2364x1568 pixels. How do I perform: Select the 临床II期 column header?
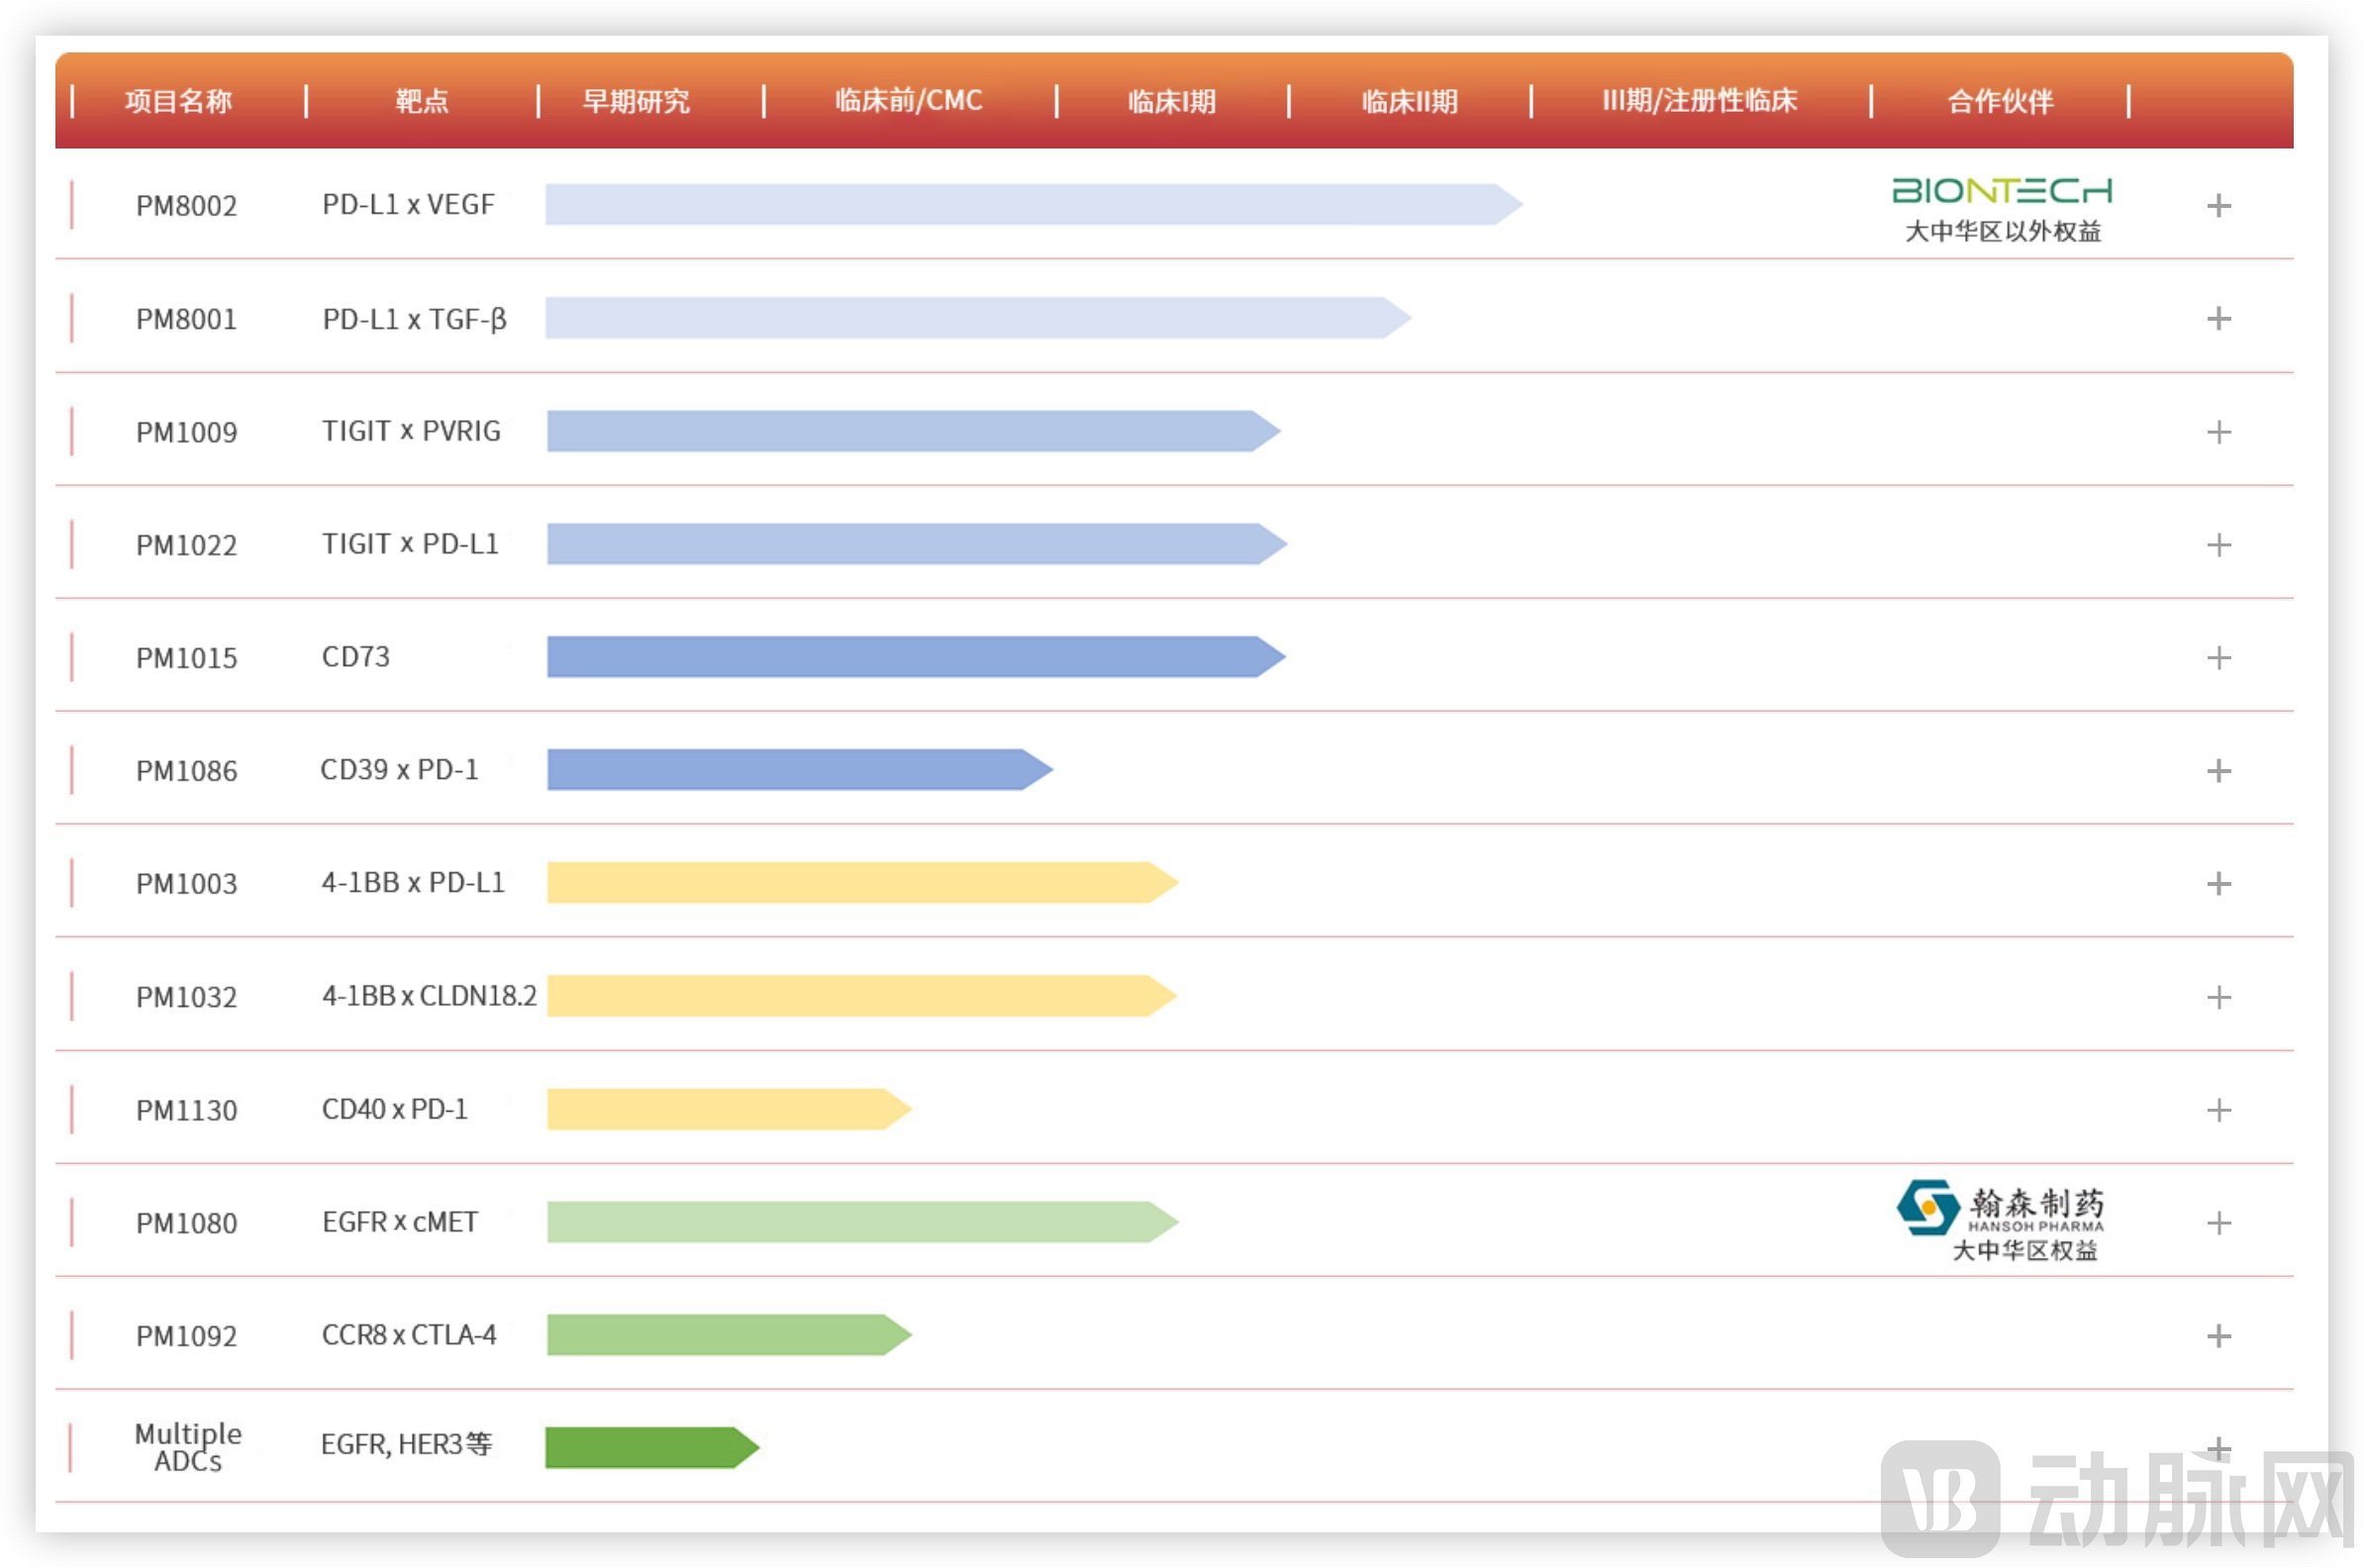[x=1409, y=101]
